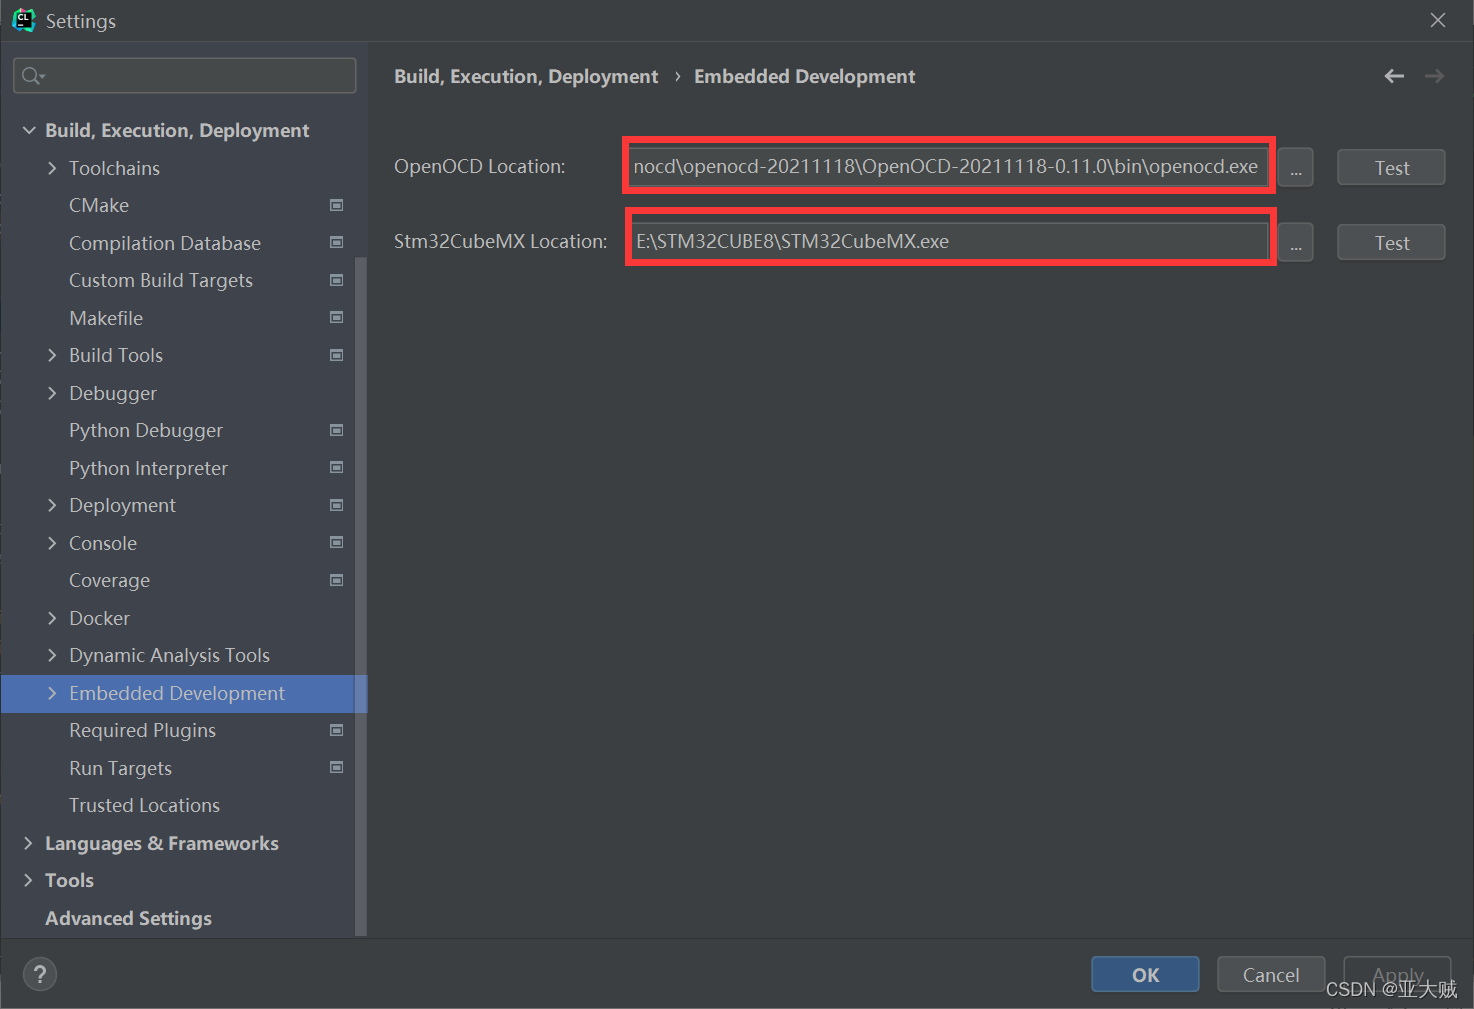Click the project-level icon beside Python Interpreter
1474x1009 pixels.
pos(337,468)
